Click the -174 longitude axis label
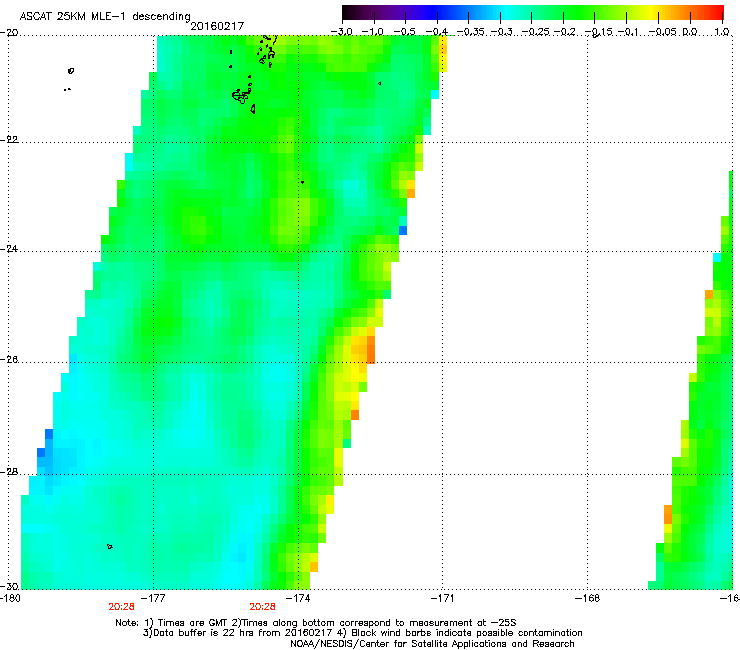This screenshot has height=650, width=740. point(299,599)
